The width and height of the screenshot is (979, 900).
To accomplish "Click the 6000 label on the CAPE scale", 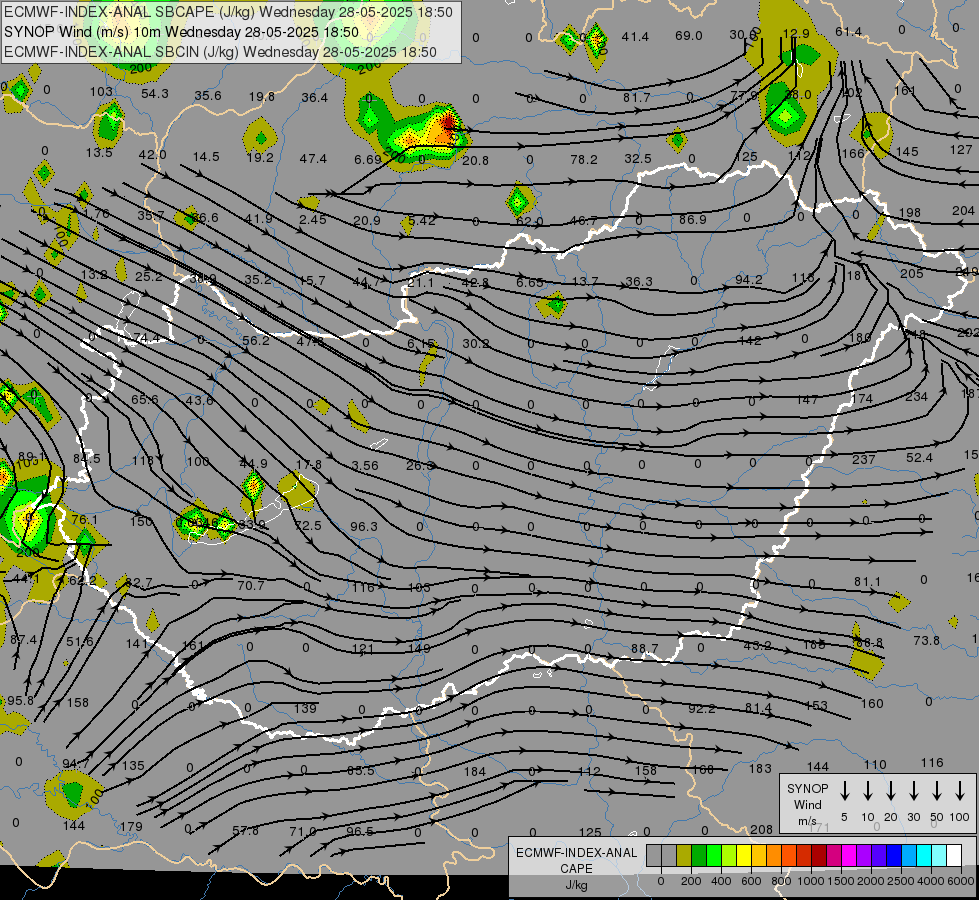I will coord(962,881).
